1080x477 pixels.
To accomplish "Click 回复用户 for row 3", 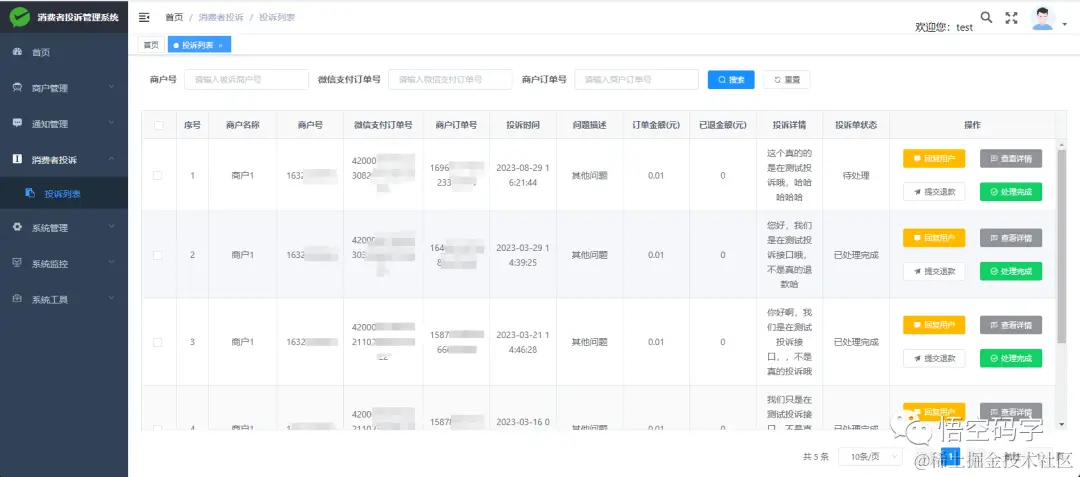I will [x=934, y=325].
